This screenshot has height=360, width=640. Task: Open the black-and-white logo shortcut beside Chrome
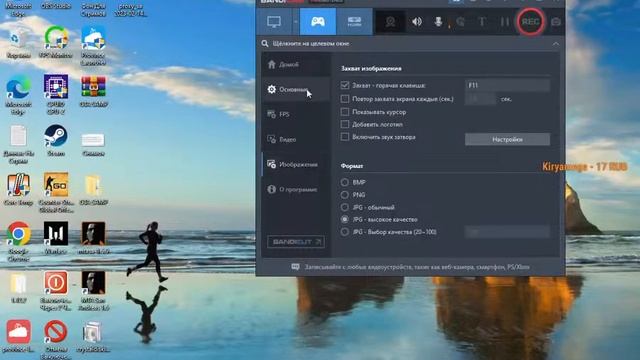(x=56, y=238)
